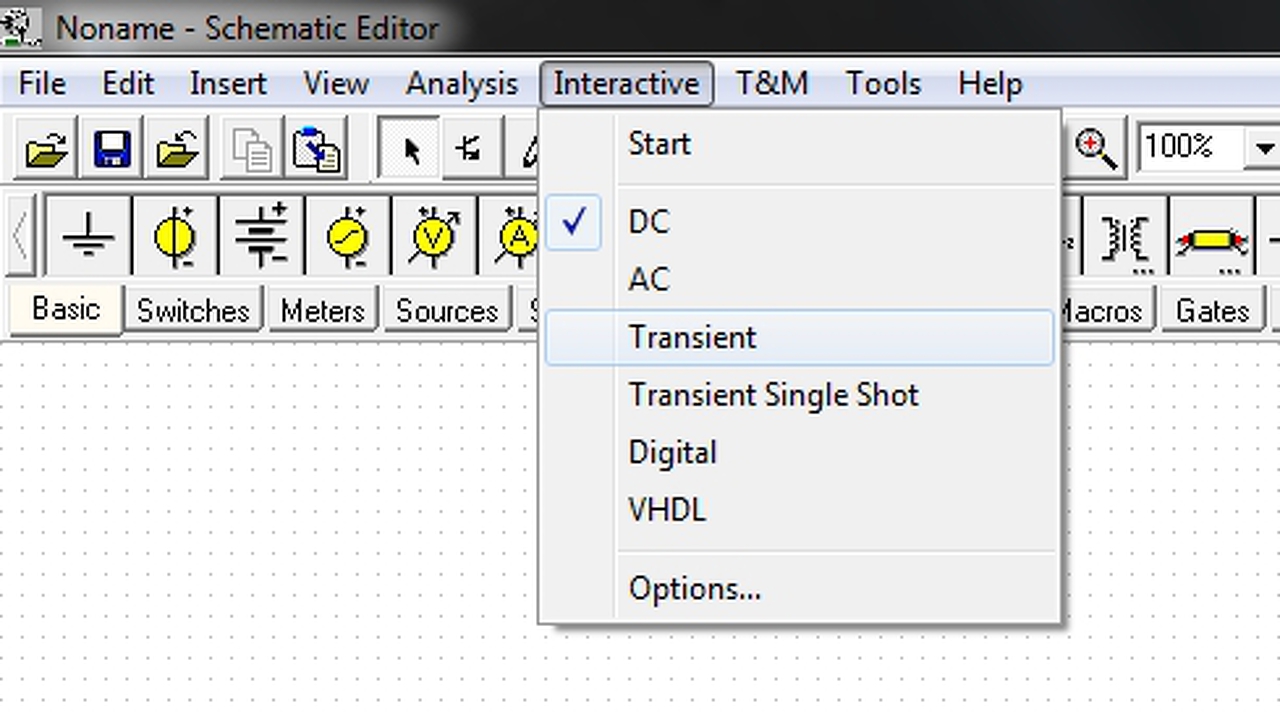Switch to the Switches component tab
Screen dimensions: 1280x717
tap(192, 311)
